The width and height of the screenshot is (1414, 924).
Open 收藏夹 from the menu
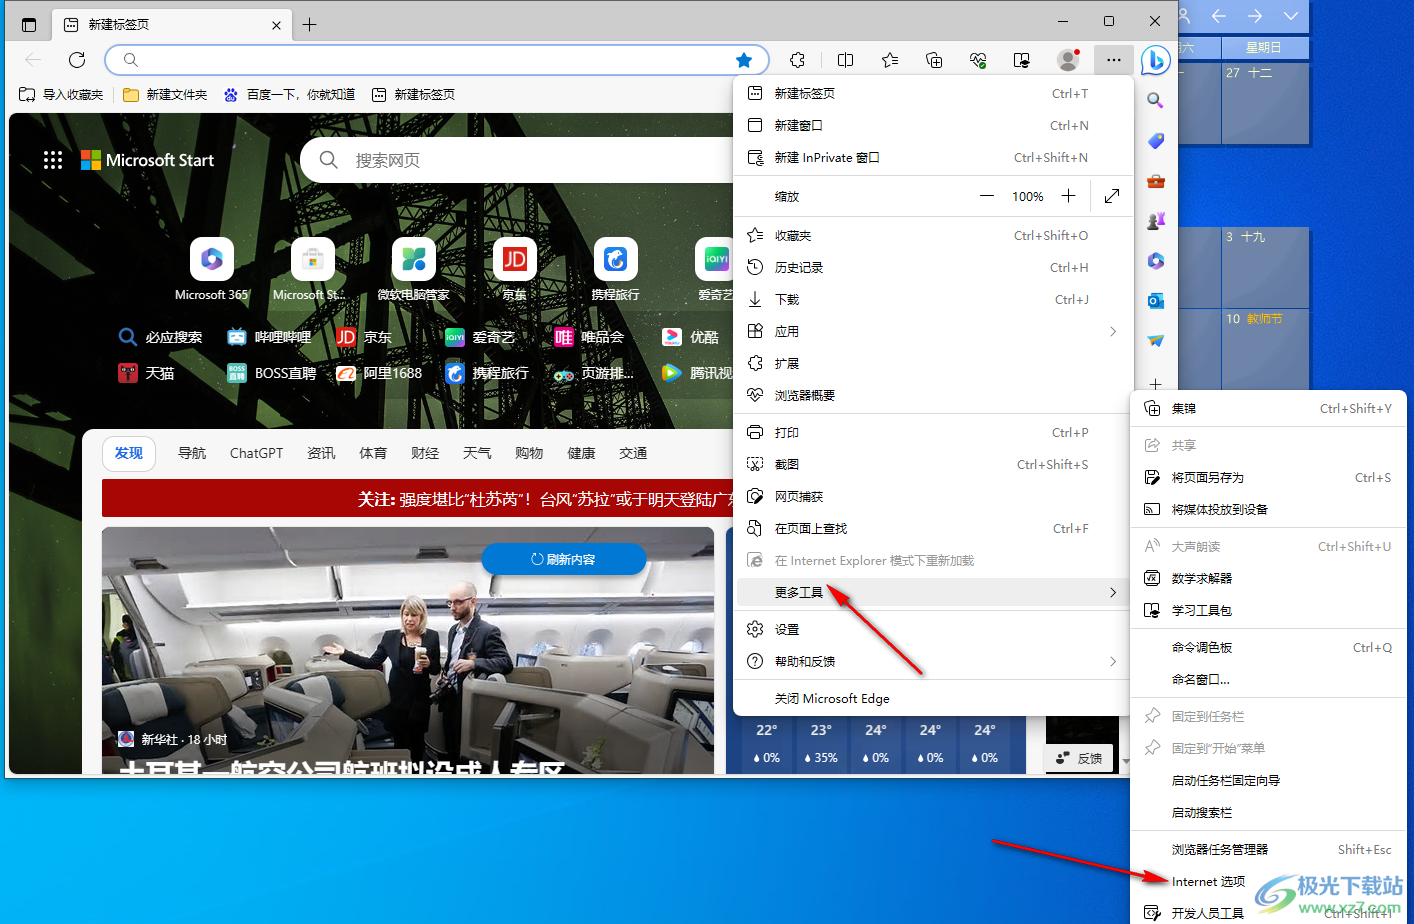click(933, 235)
